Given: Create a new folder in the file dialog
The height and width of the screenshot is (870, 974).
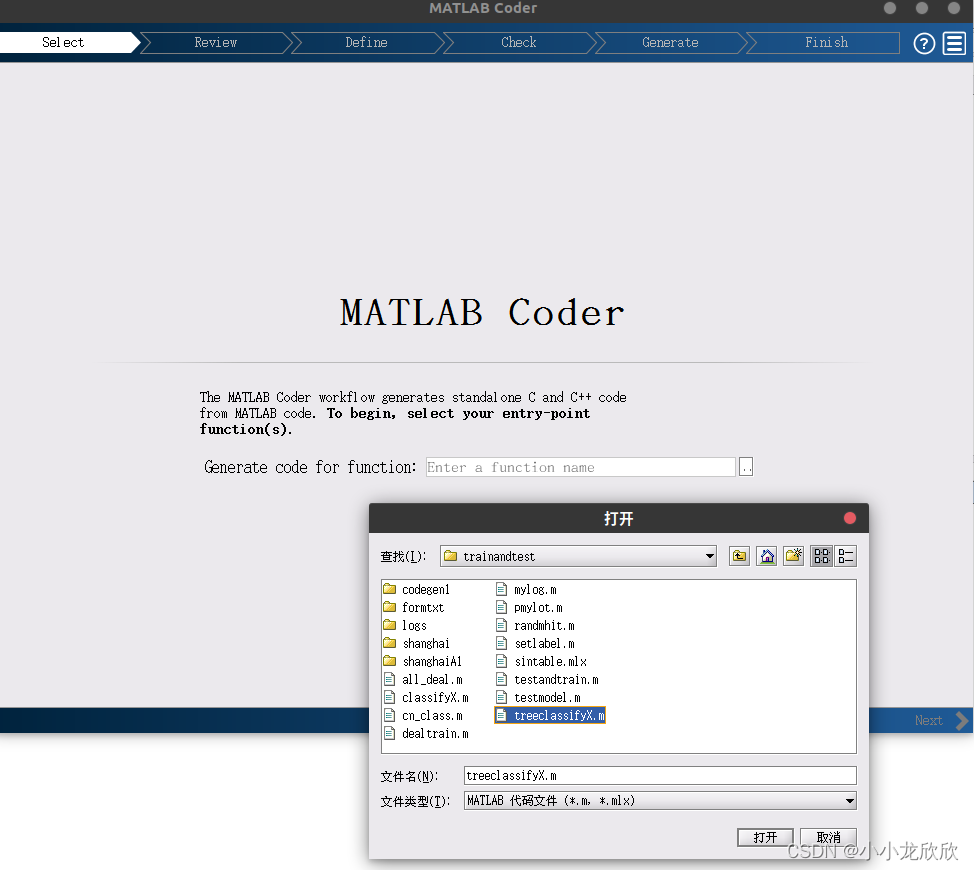Looking at the screenshot, I should click(x=794, y=556).
